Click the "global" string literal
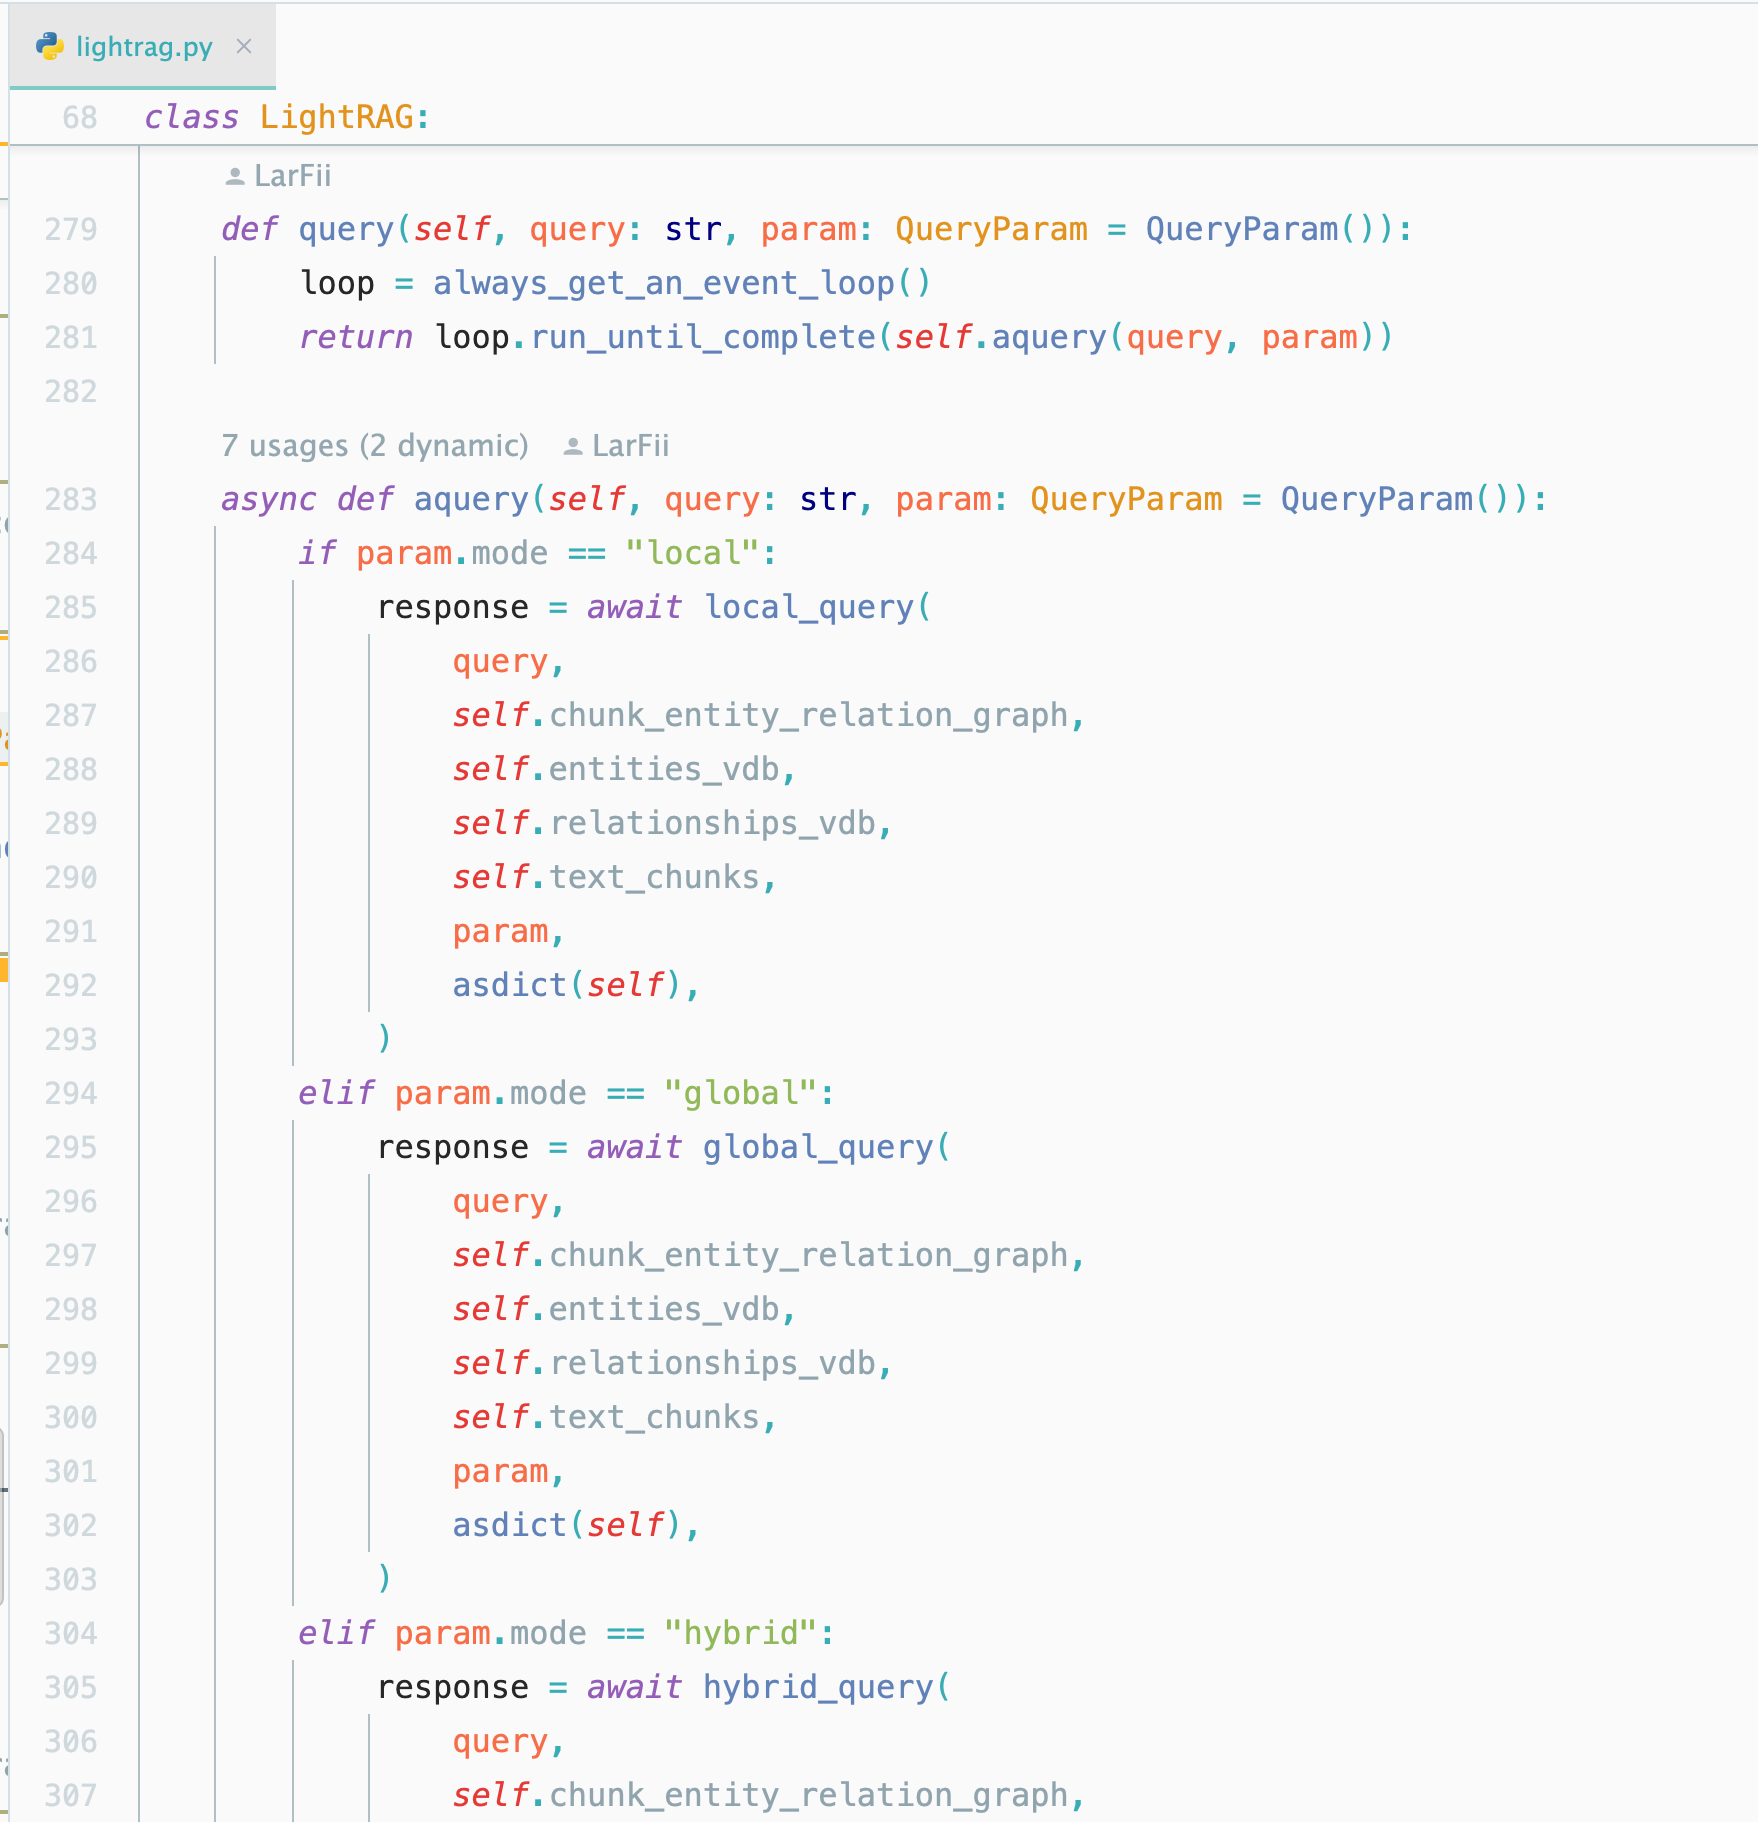The image size is (1758, 1822). click(x=742, y=1093)
